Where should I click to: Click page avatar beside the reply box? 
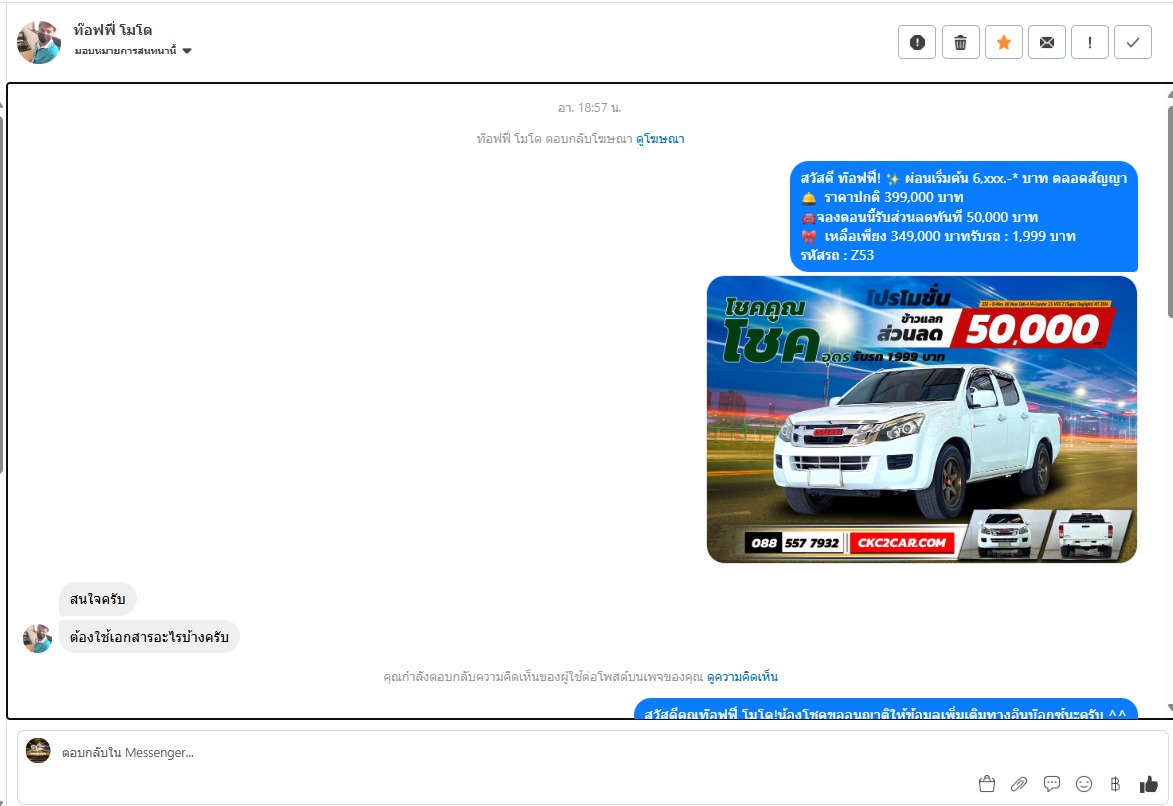click(38, 751)
